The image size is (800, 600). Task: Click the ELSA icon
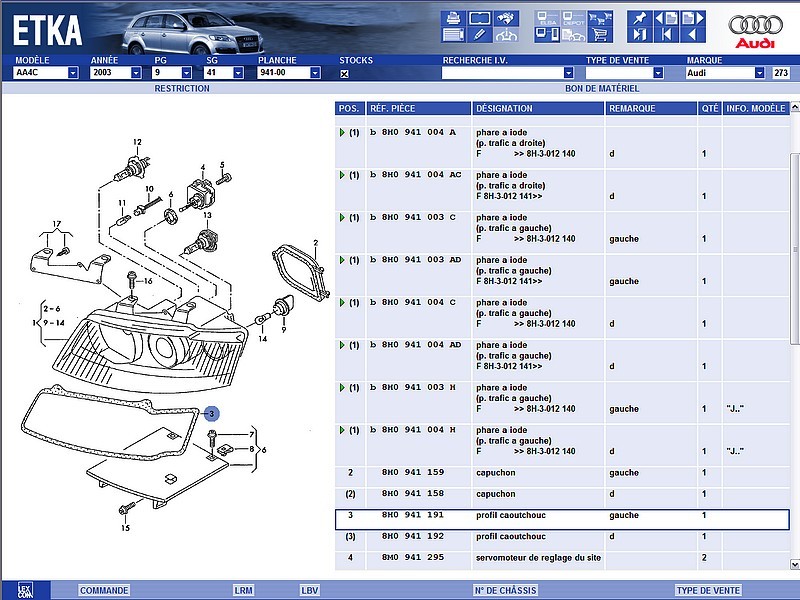coord(547,18)
